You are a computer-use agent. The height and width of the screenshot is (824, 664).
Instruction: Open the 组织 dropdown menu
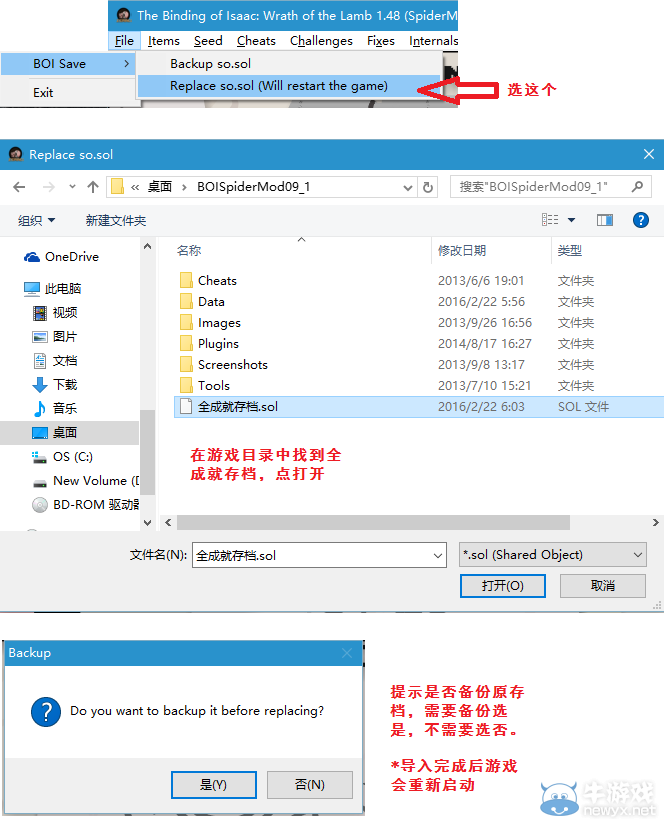click(36, 221)
